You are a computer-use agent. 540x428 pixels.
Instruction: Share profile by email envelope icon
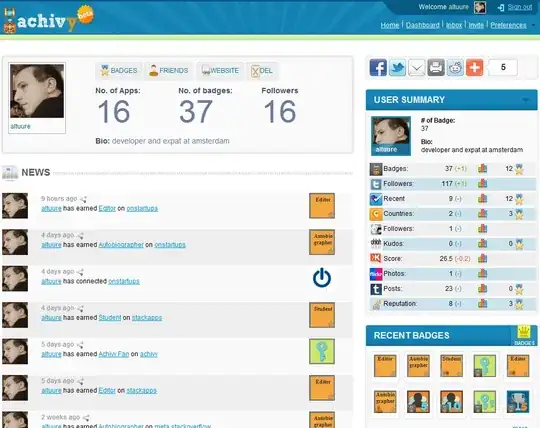[x=417, y=67]
